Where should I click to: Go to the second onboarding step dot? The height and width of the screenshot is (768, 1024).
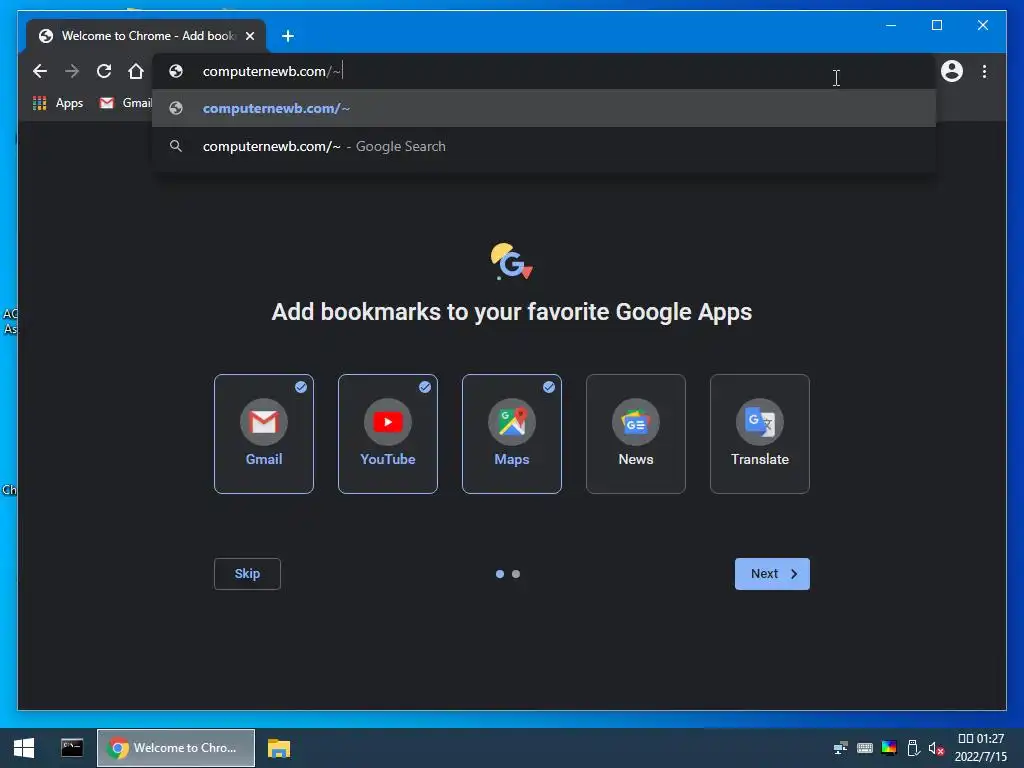coord(516,574)
